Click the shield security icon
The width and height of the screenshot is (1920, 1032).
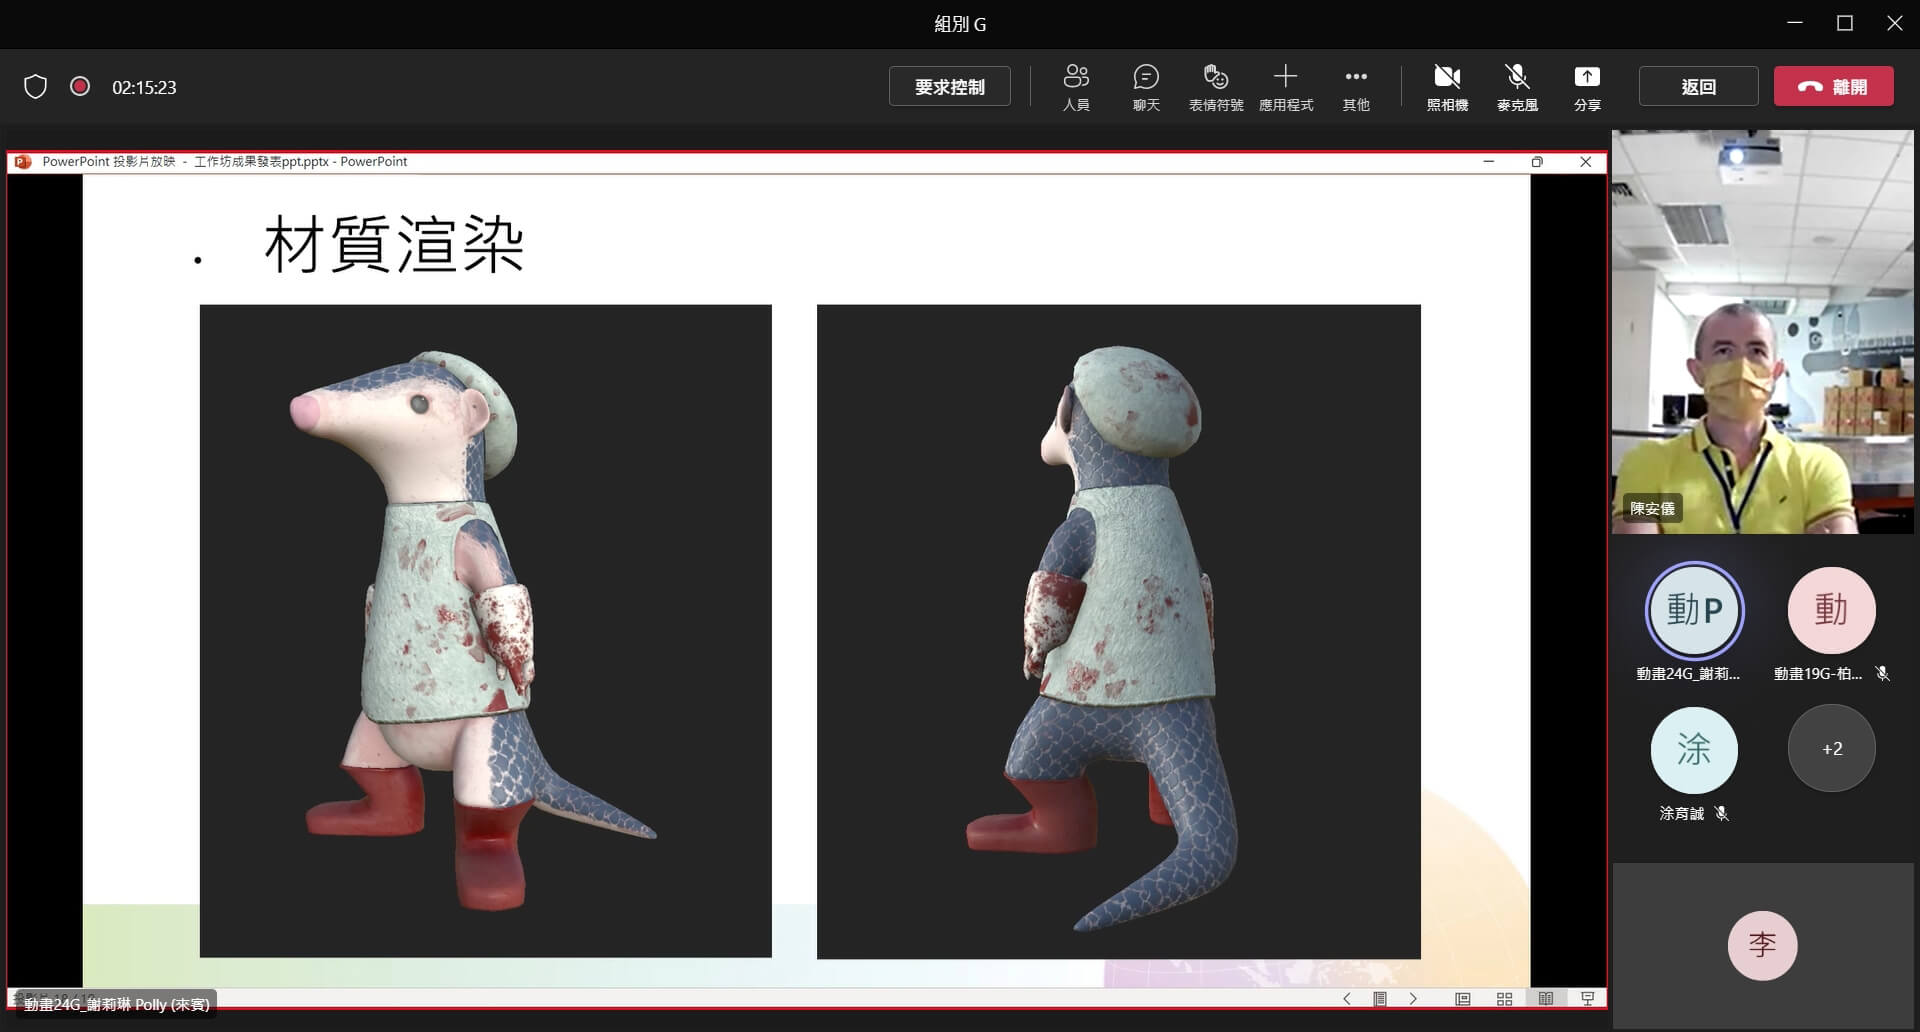click(x=36, y=87)
